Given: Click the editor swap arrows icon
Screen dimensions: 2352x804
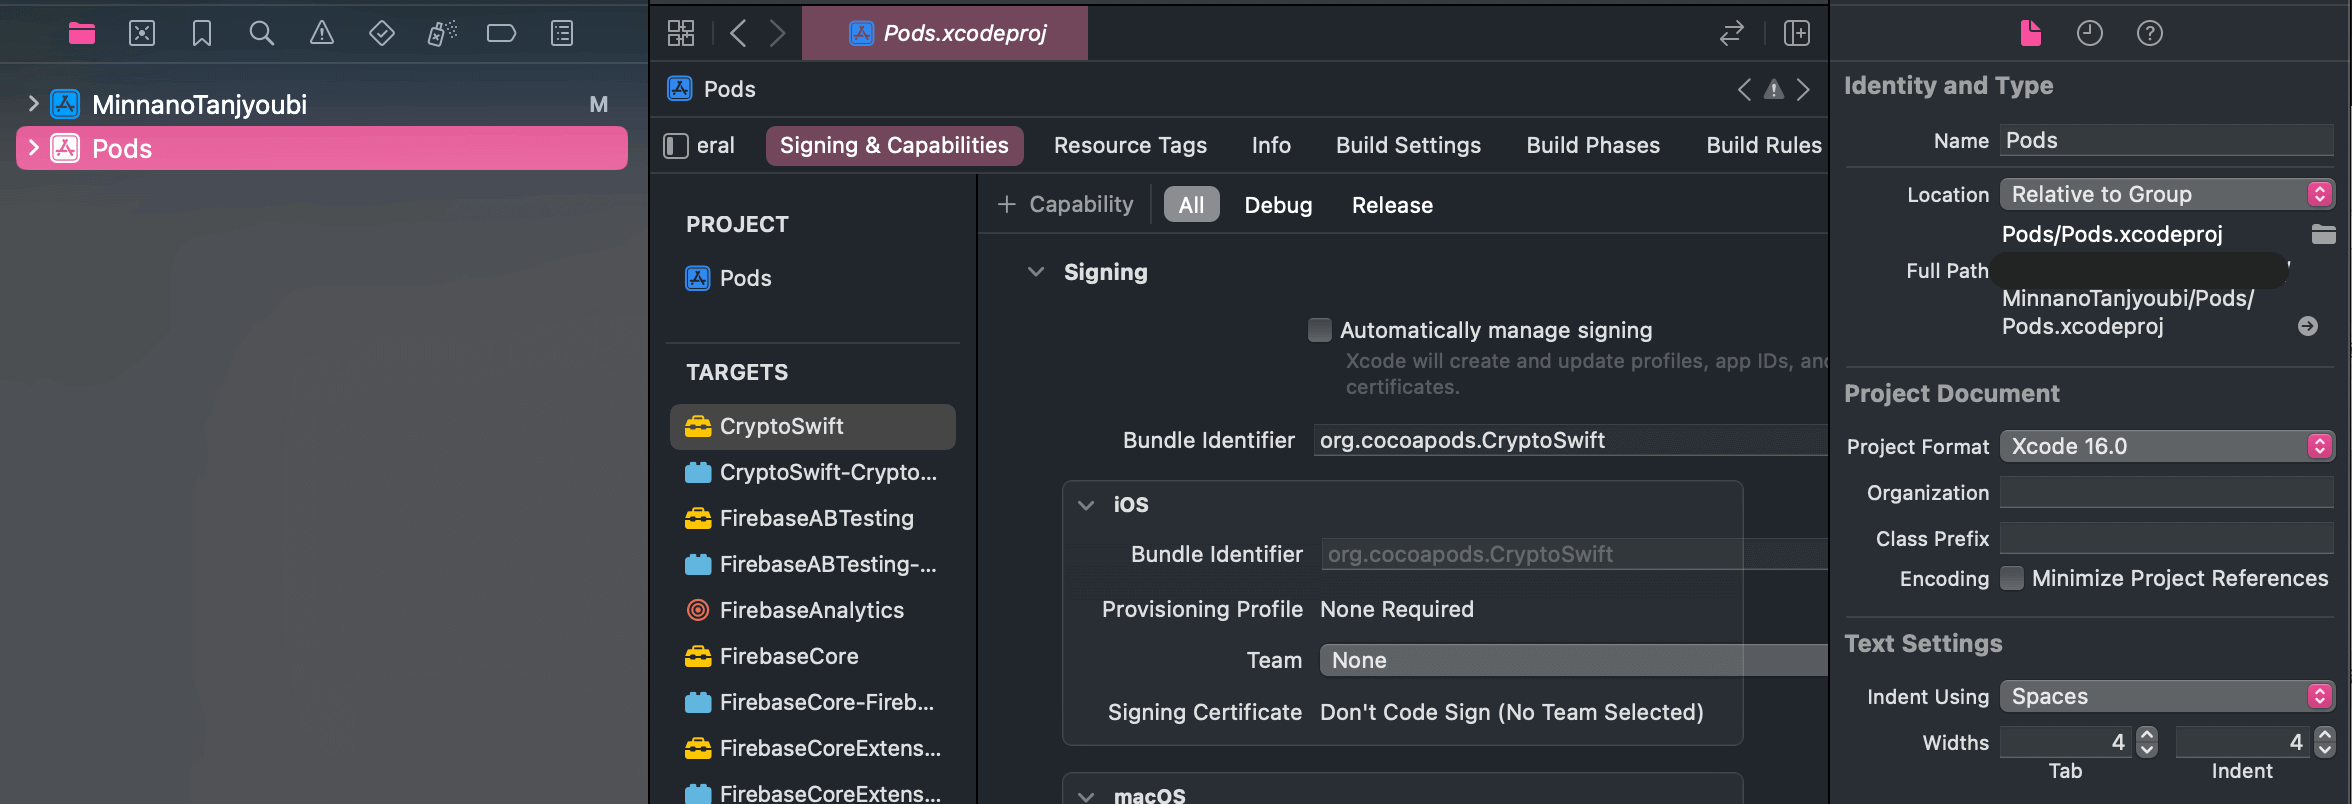Looking at the screenshot, I should (1732, 34).
